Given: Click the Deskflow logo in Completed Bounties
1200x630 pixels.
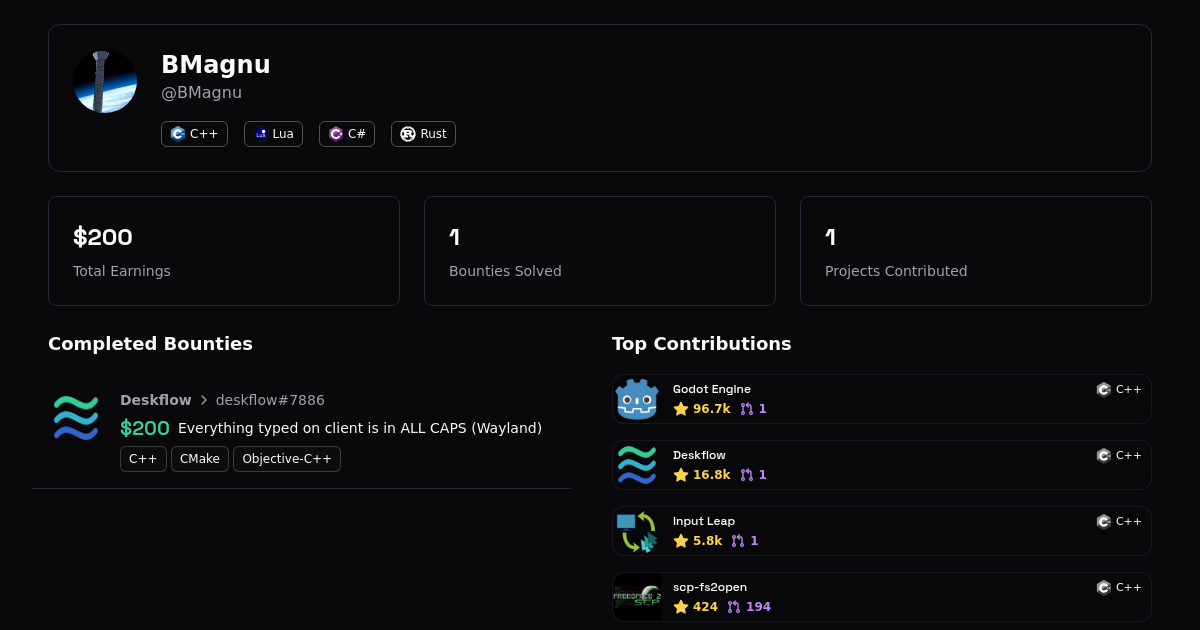Looking at the screenshot, I should [x=76, y=418].
